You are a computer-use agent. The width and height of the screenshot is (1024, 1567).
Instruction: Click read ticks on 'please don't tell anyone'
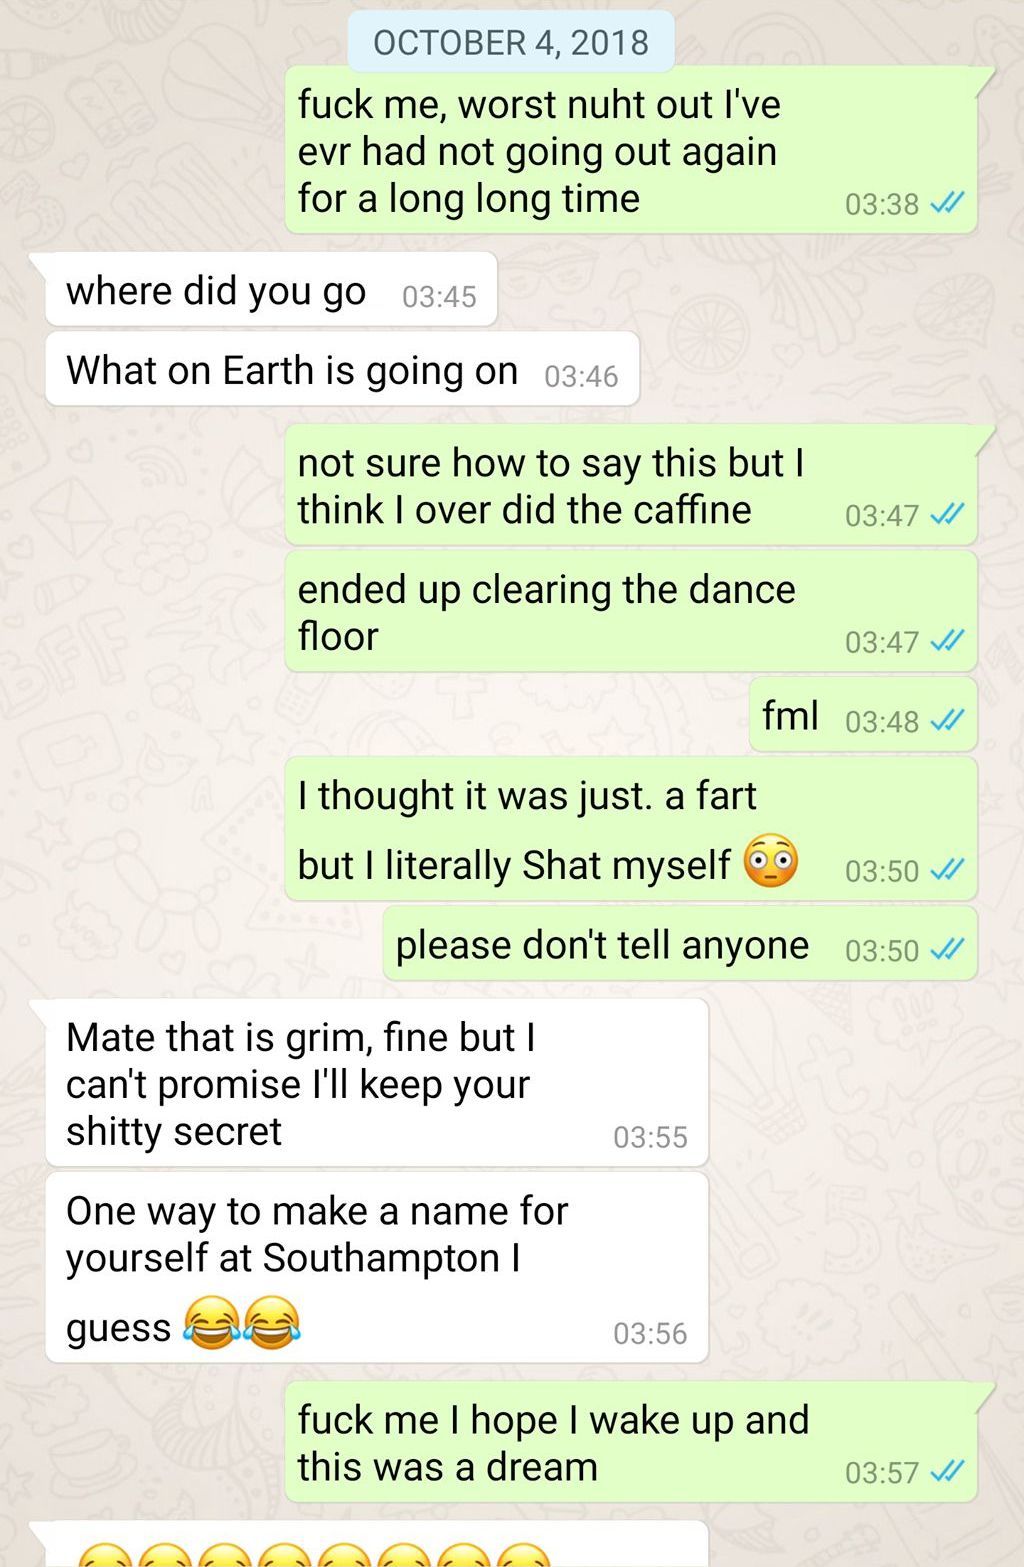coord(946,950)
